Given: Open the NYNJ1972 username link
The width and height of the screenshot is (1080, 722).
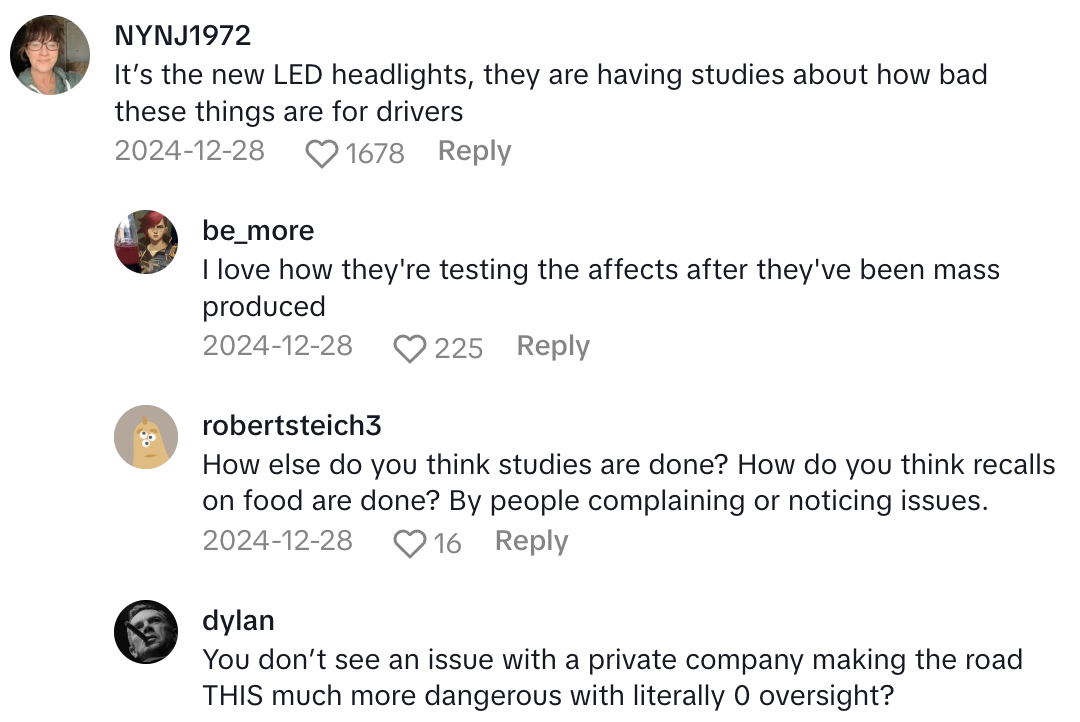Looking at the screenshot, I should coord(182,36).
